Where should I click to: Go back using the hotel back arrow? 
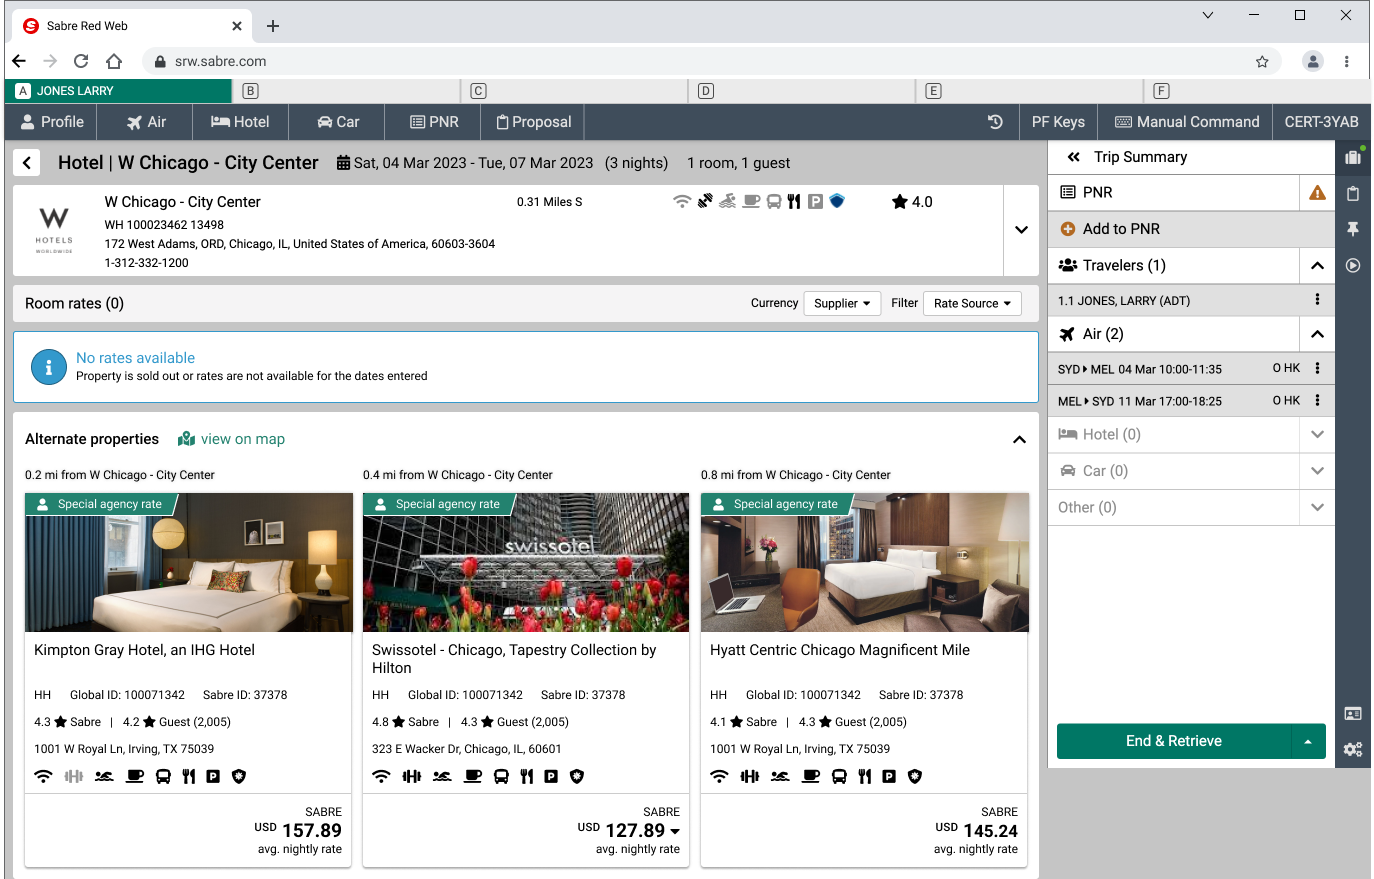(27, 163)
